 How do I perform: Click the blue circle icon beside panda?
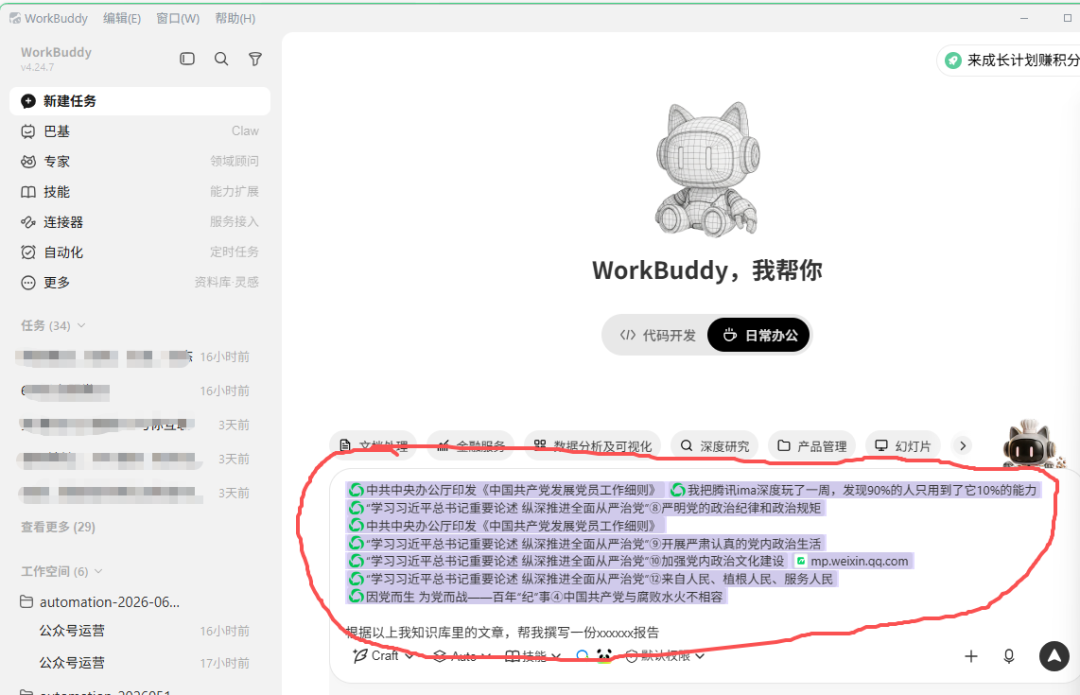pos(582,656)
